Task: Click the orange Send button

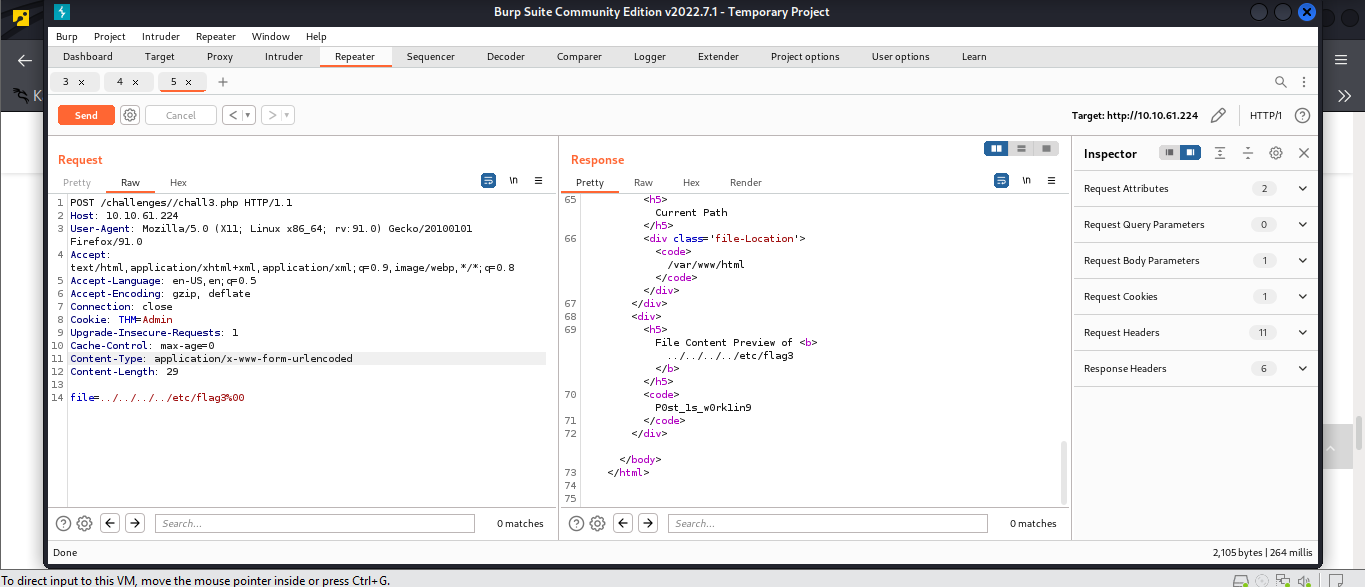Action: click(x=86, y=115)
